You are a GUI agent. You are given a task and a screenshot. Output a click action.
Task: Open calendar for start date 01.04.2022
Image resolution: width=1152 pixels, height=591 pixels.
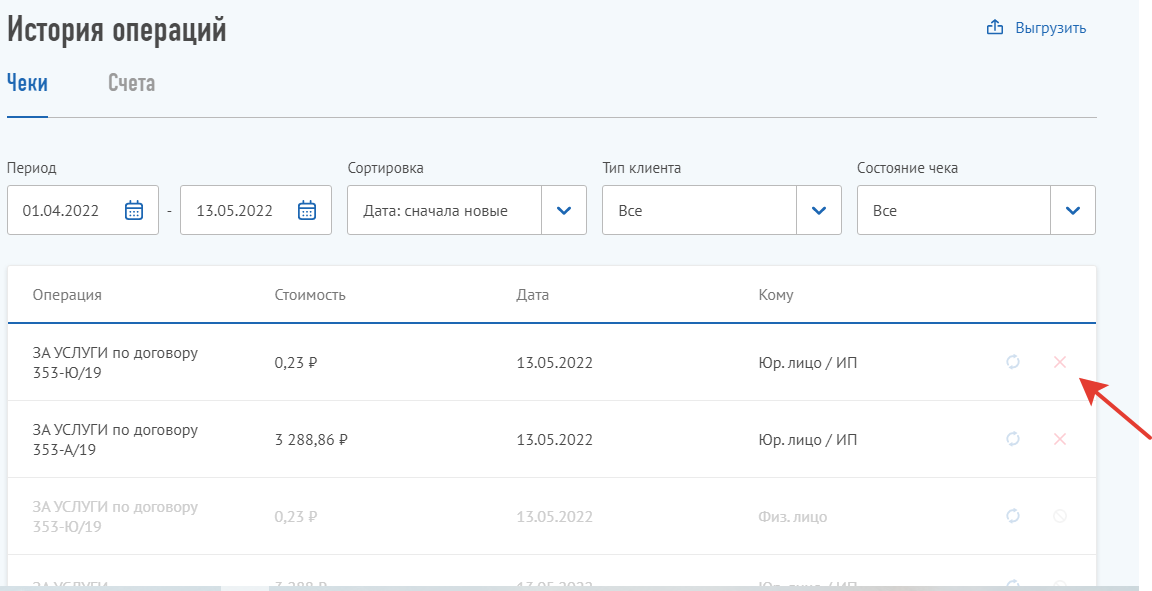134,210
